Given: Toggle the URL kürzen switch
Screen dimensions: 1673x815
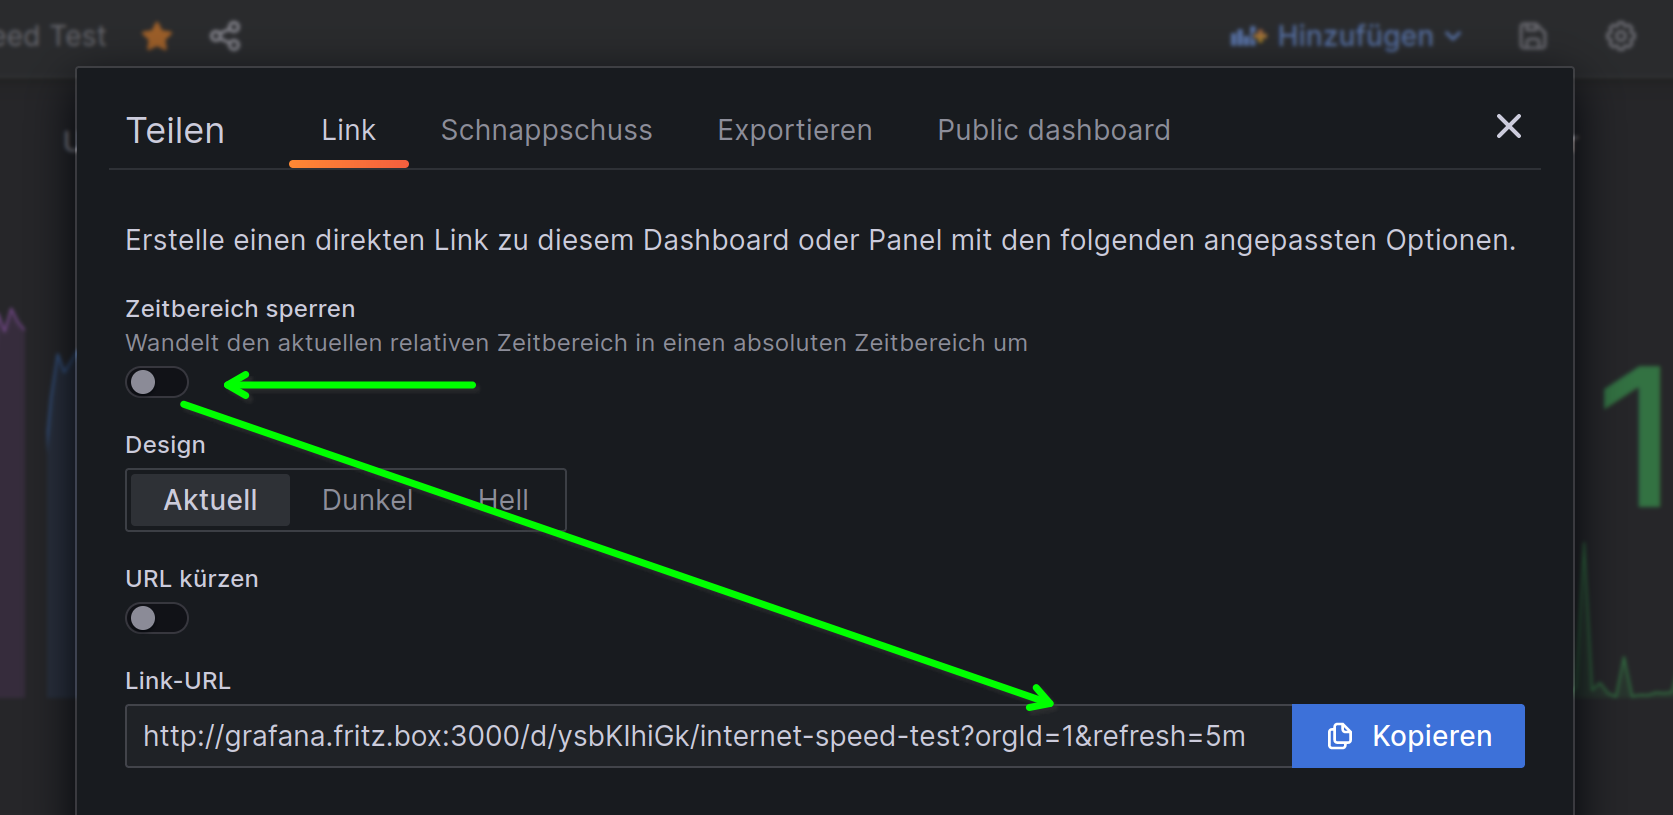Looking at the screenshot, I should (157, 618).
